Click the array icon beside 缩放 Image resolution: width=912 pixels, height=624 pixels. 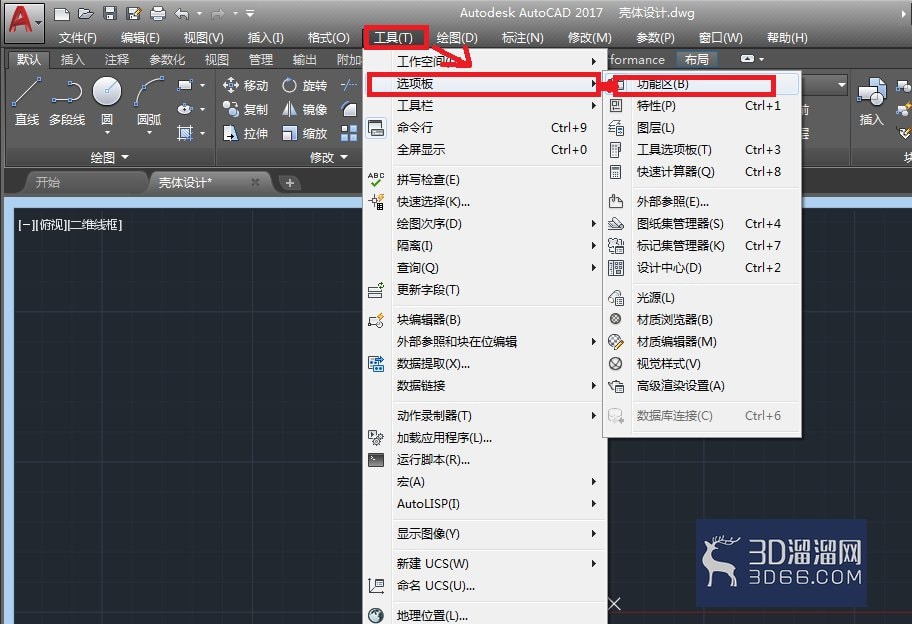click(x=349, y=133)
